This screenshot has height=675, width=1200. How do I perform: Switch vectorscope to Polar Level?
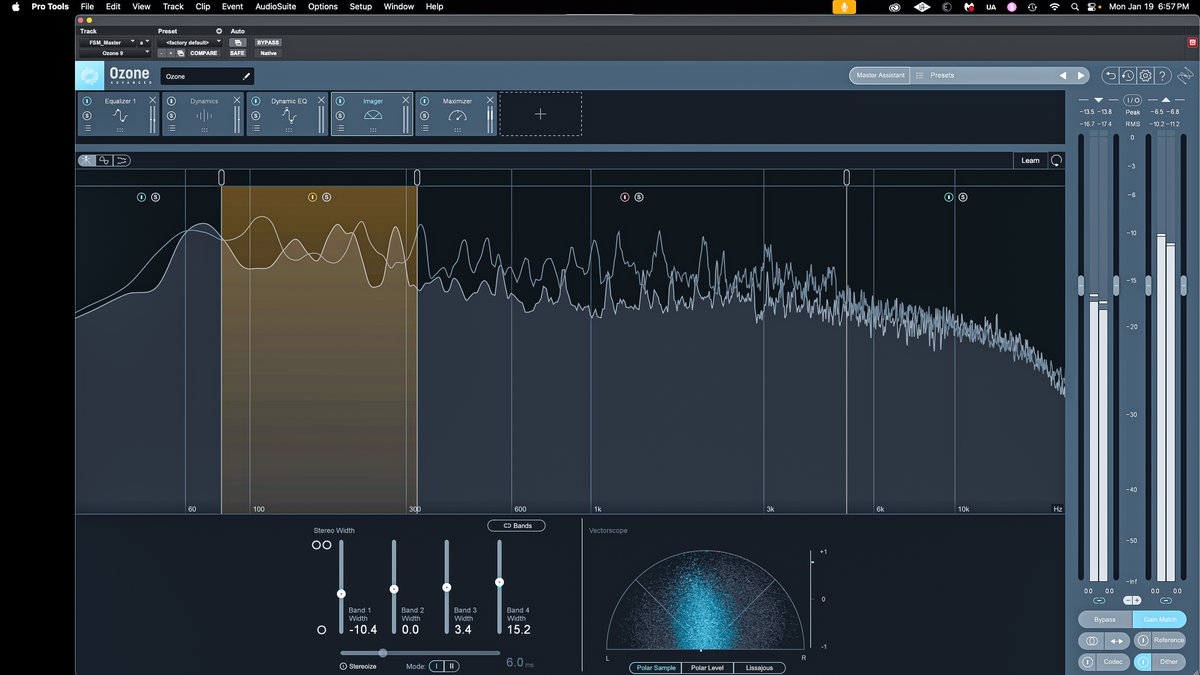click(x=707, y=667)
